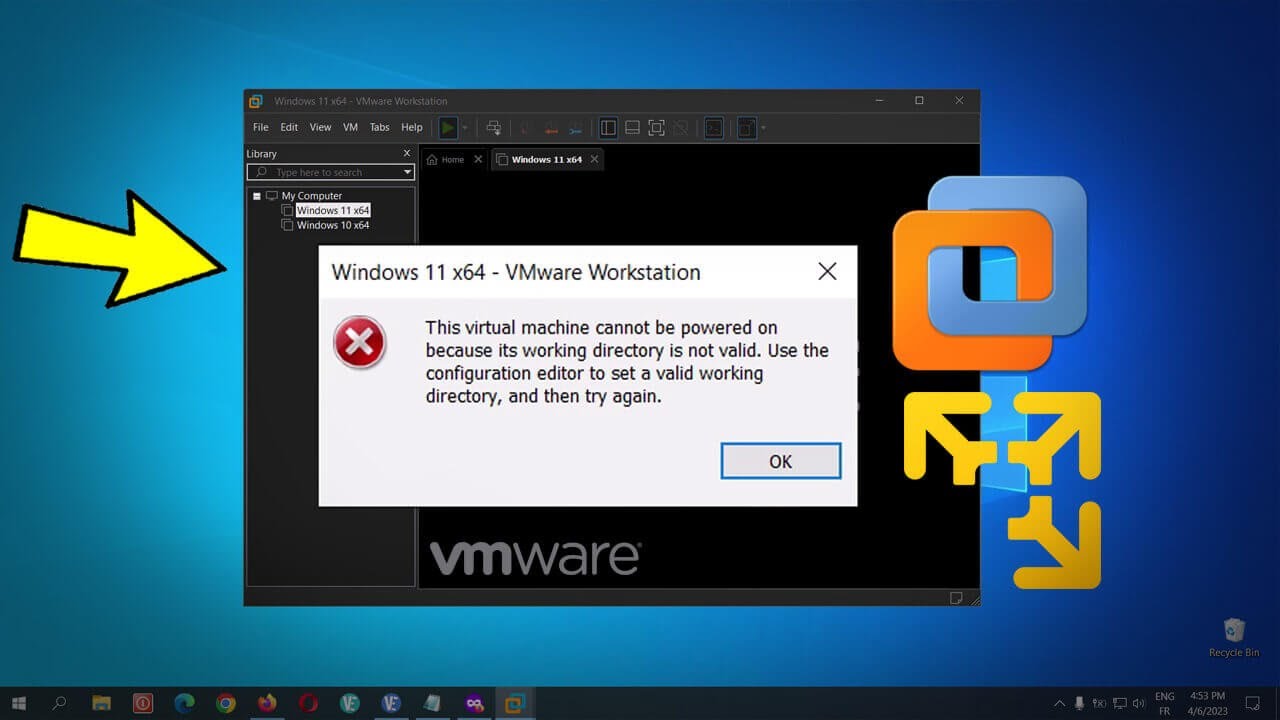This screenshot has width=1280, height=720.
Task: Click the network tray icon
Action: click(1120, 703)
